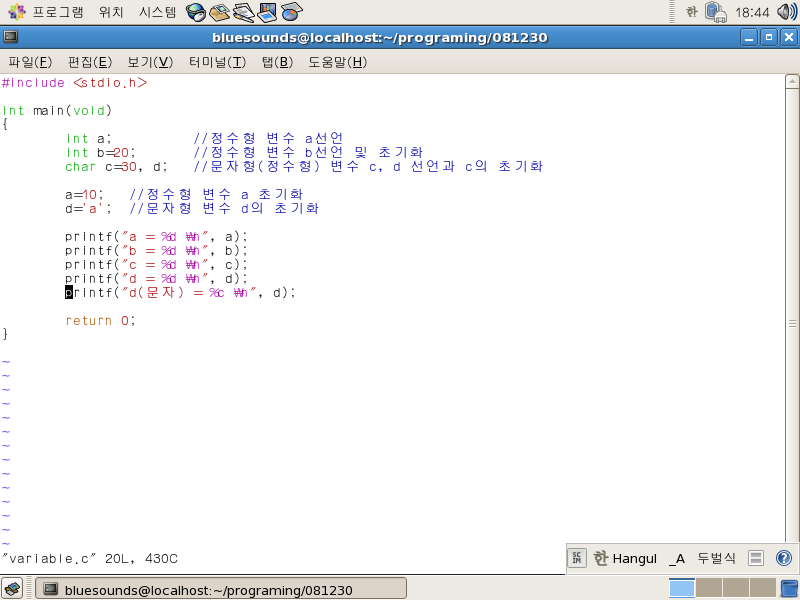Click the d='a'; assignment
Image resolution: width=800 pixels, height=600 pixels.
(x=89, y=209)
